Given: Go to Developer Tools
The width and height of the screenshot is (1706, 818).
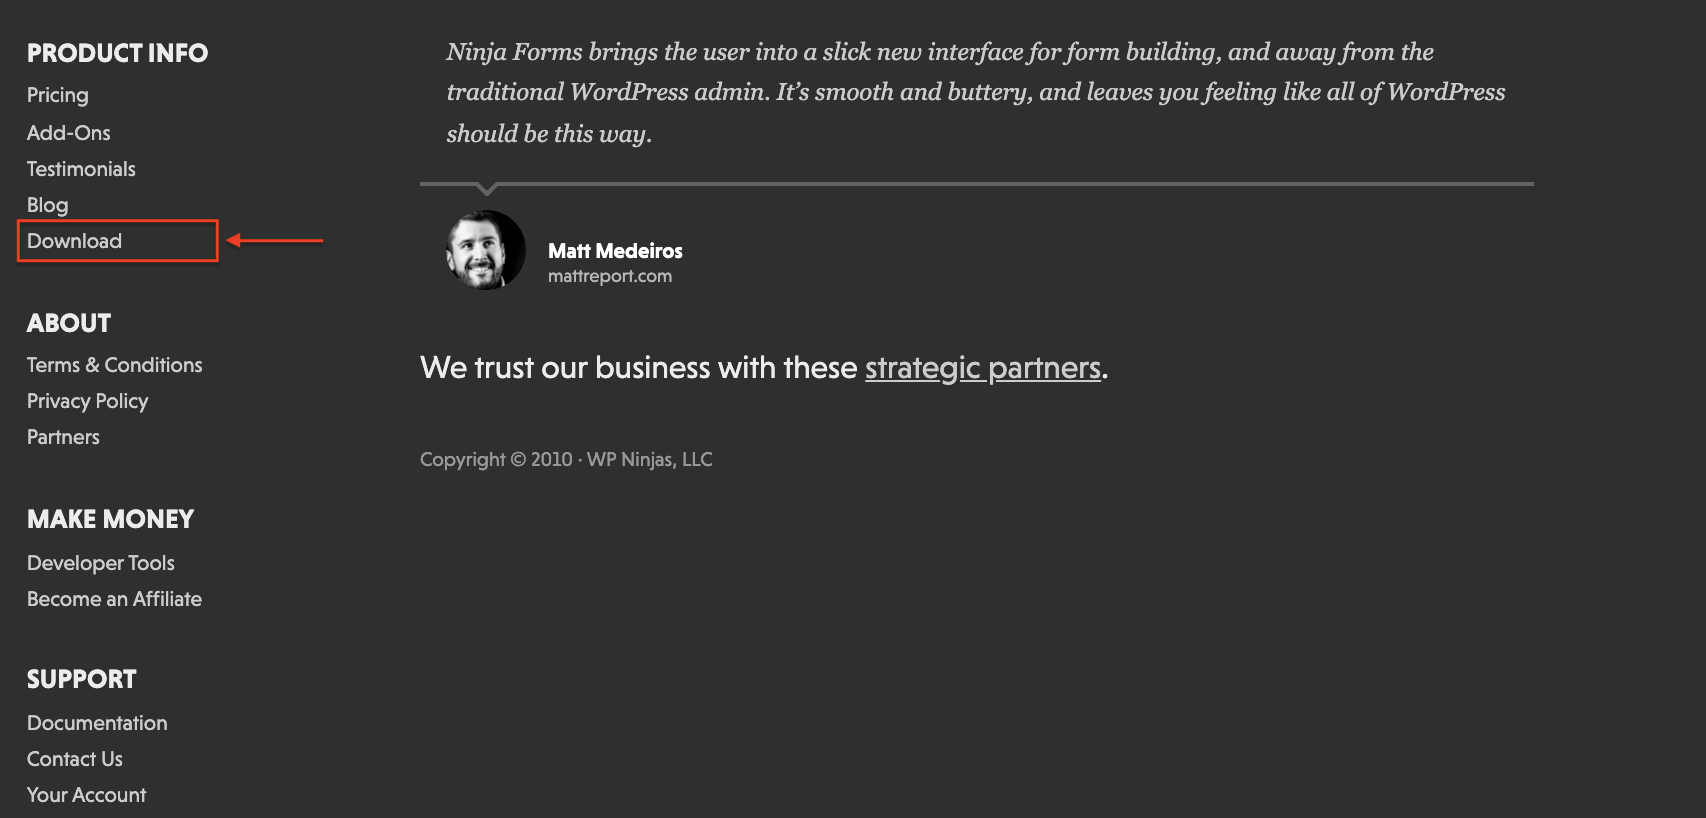Looking at the screenshot, I should (x=101, y=563).
